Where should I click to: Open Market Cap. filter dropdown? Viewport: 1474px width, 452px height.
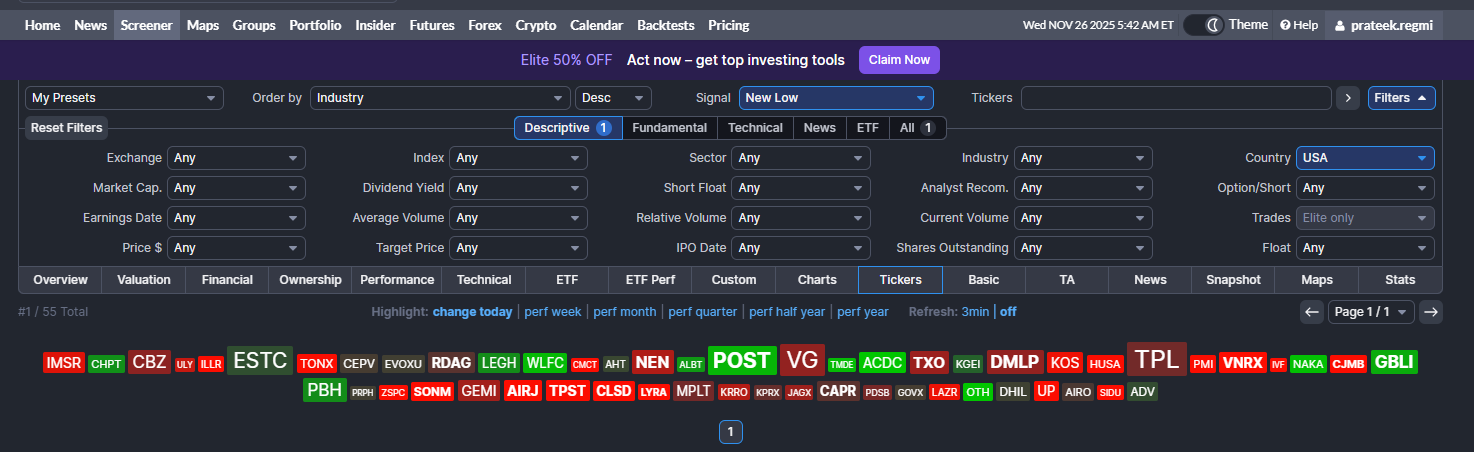236,188
